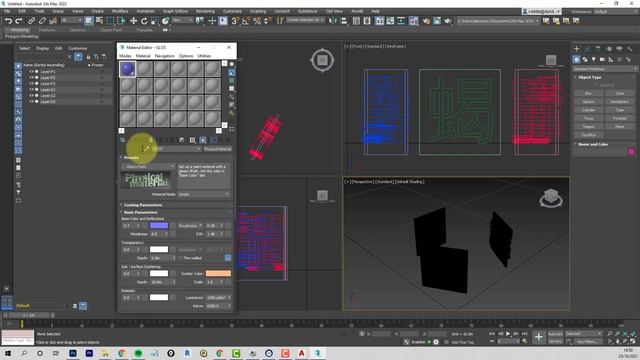Viewport: 640px width, 360px height.
Task: Toggle Background icon in Material Editor sidebar
Action: [232, 80]
